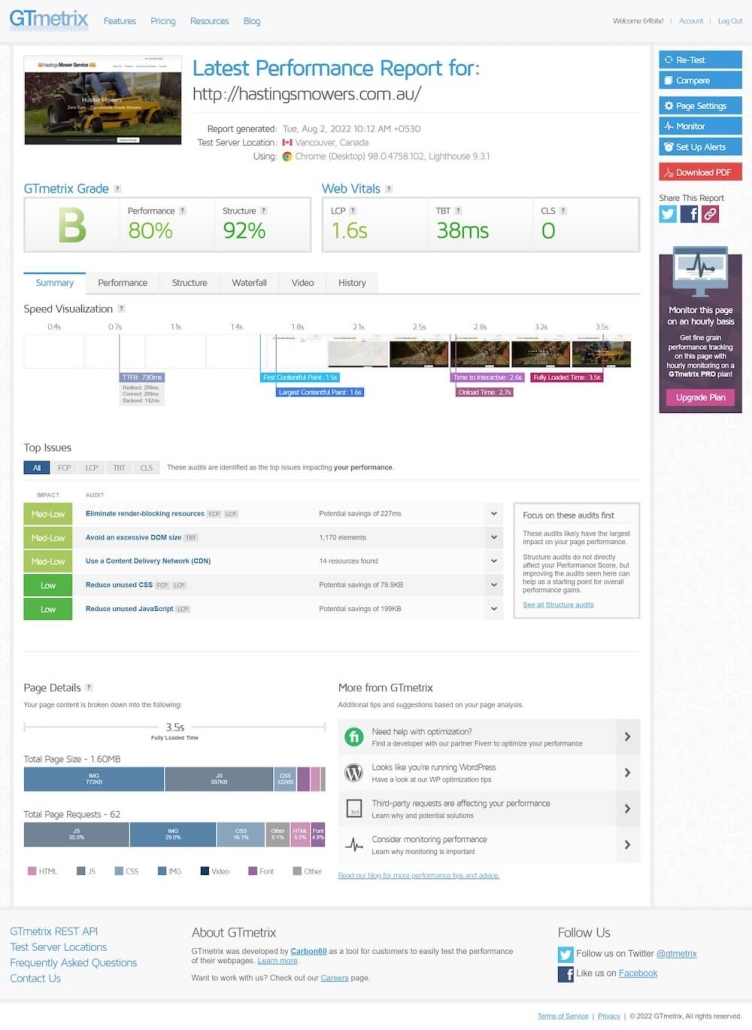
Task: Switch to the Performance tab
Action: [x=123, y=282]
